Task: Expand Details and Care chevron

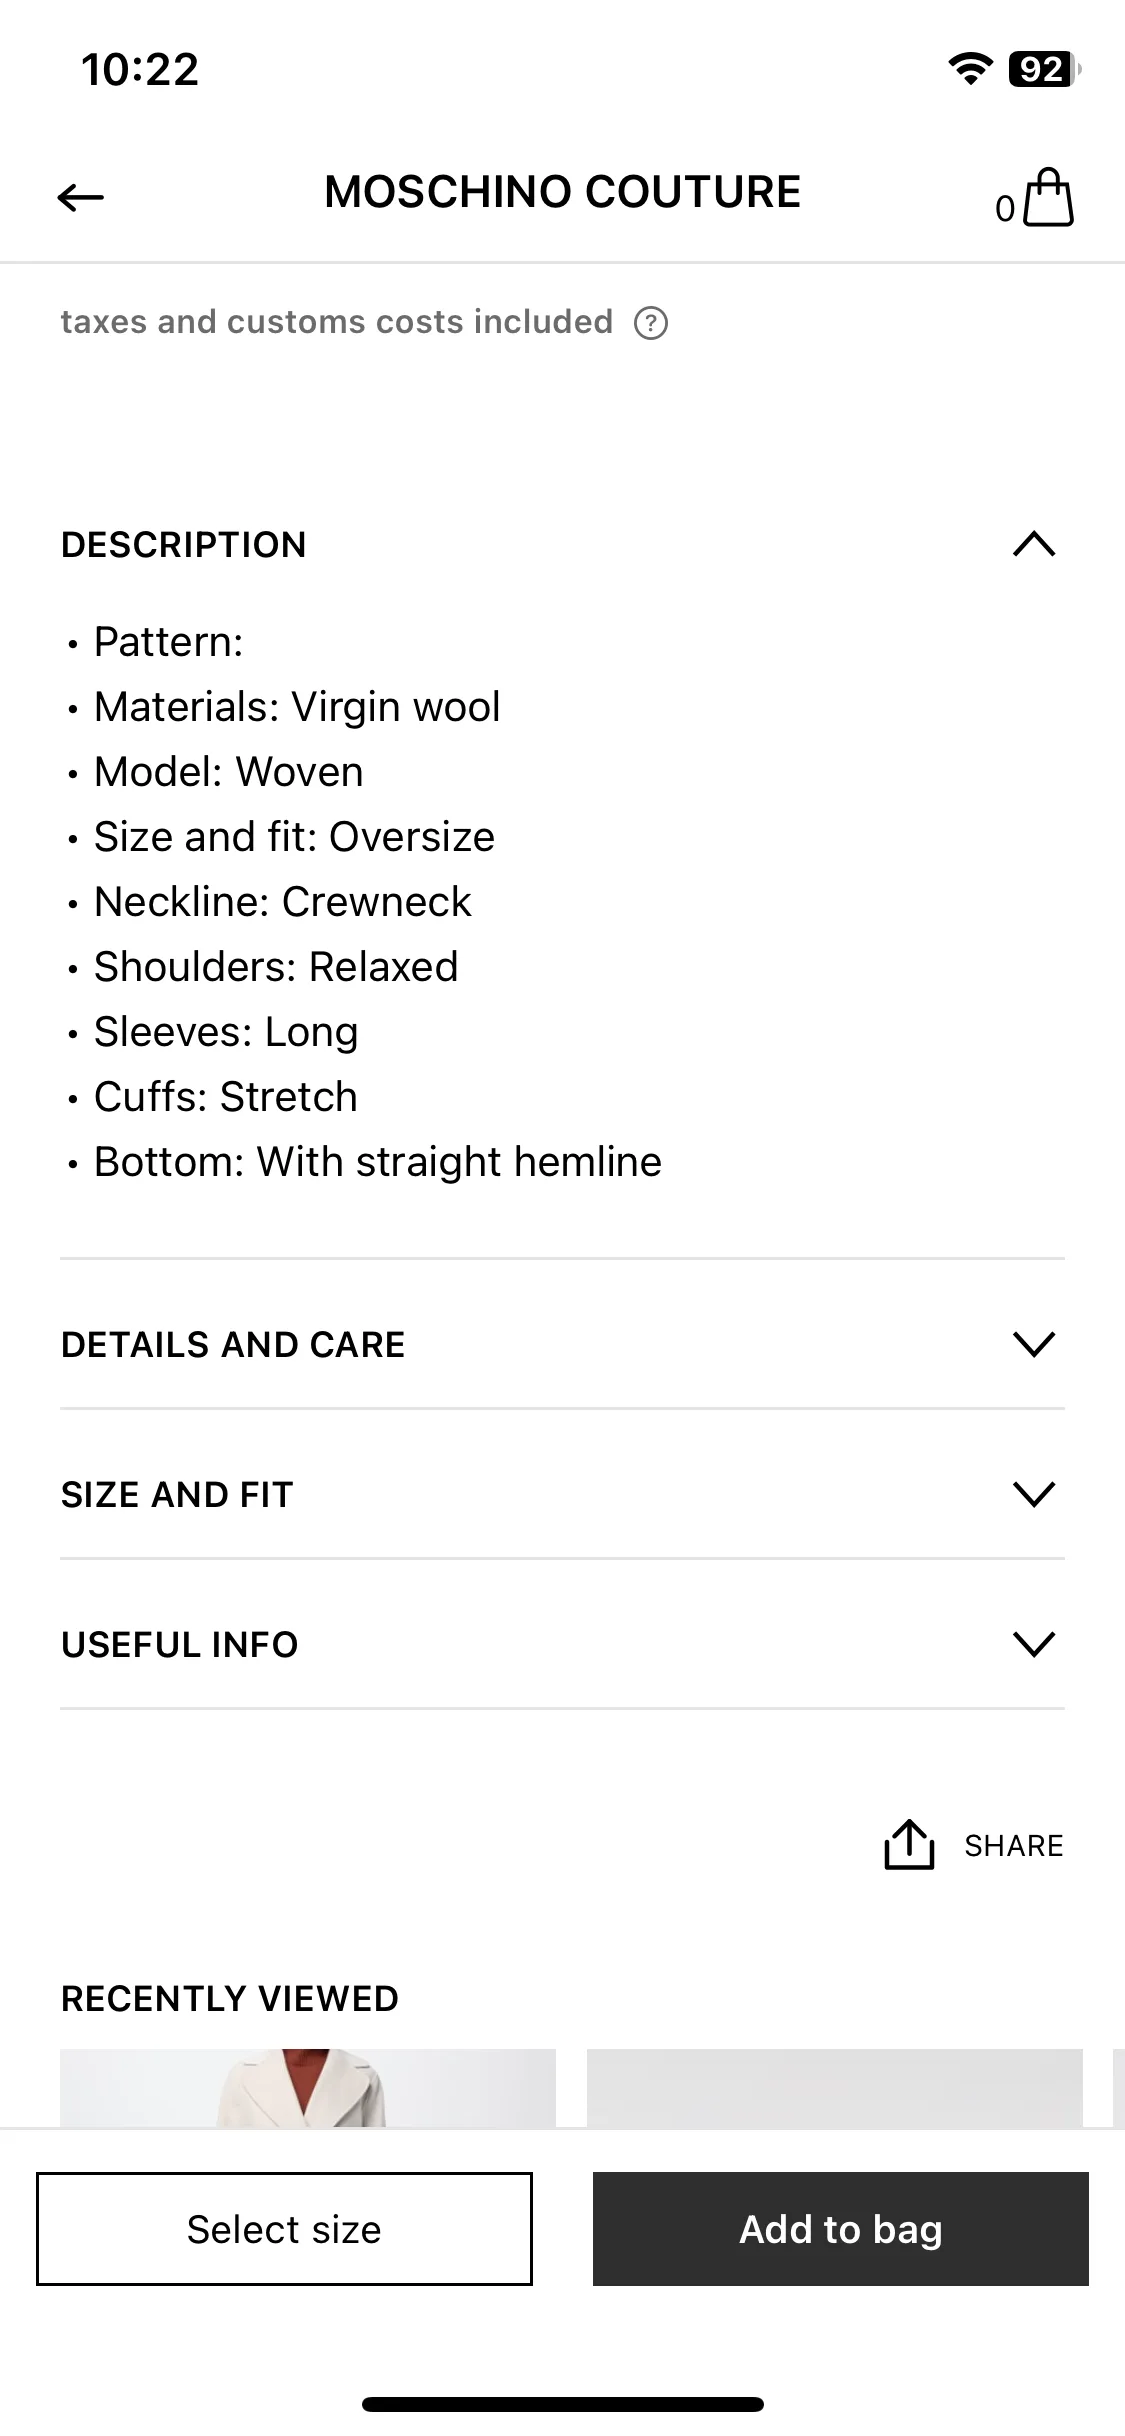Action: 1034,1344
